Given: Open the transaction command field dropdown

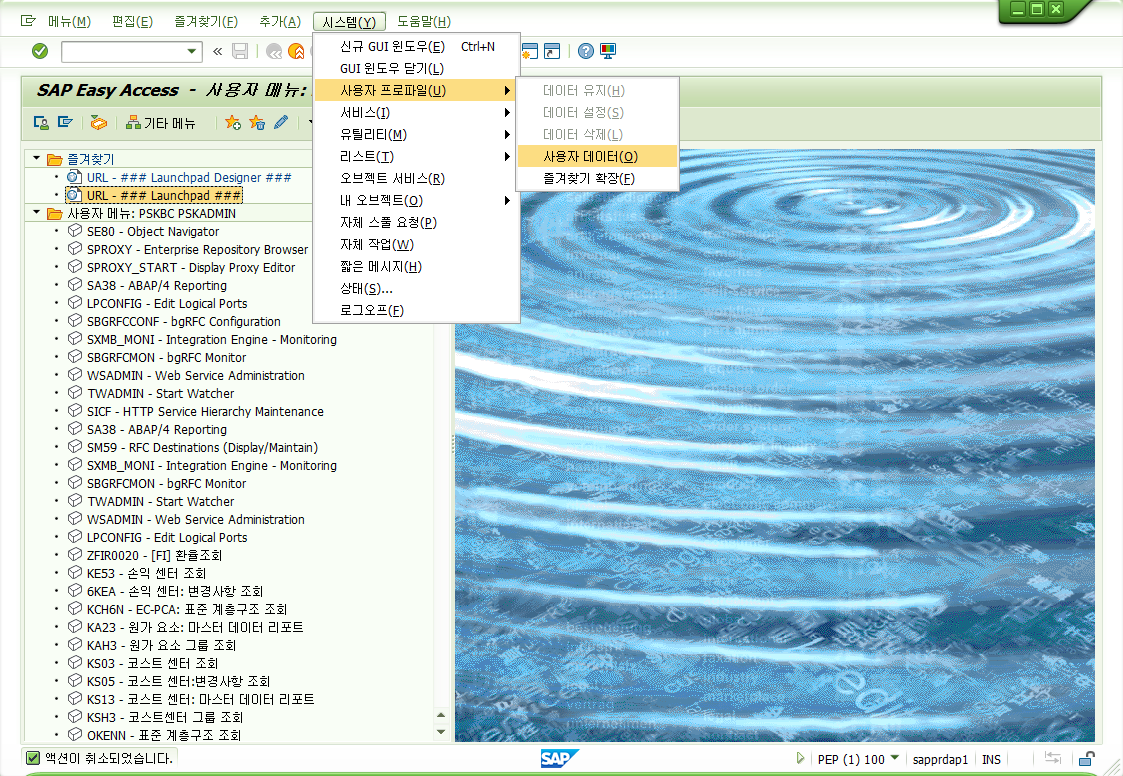Looking at the screenshot, I should 193,51.
